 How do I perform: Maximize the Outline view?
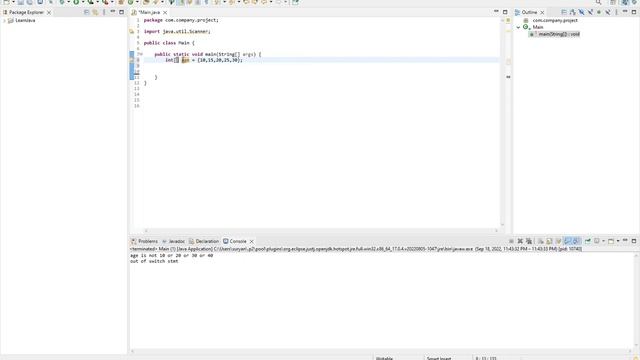[634, 12]
